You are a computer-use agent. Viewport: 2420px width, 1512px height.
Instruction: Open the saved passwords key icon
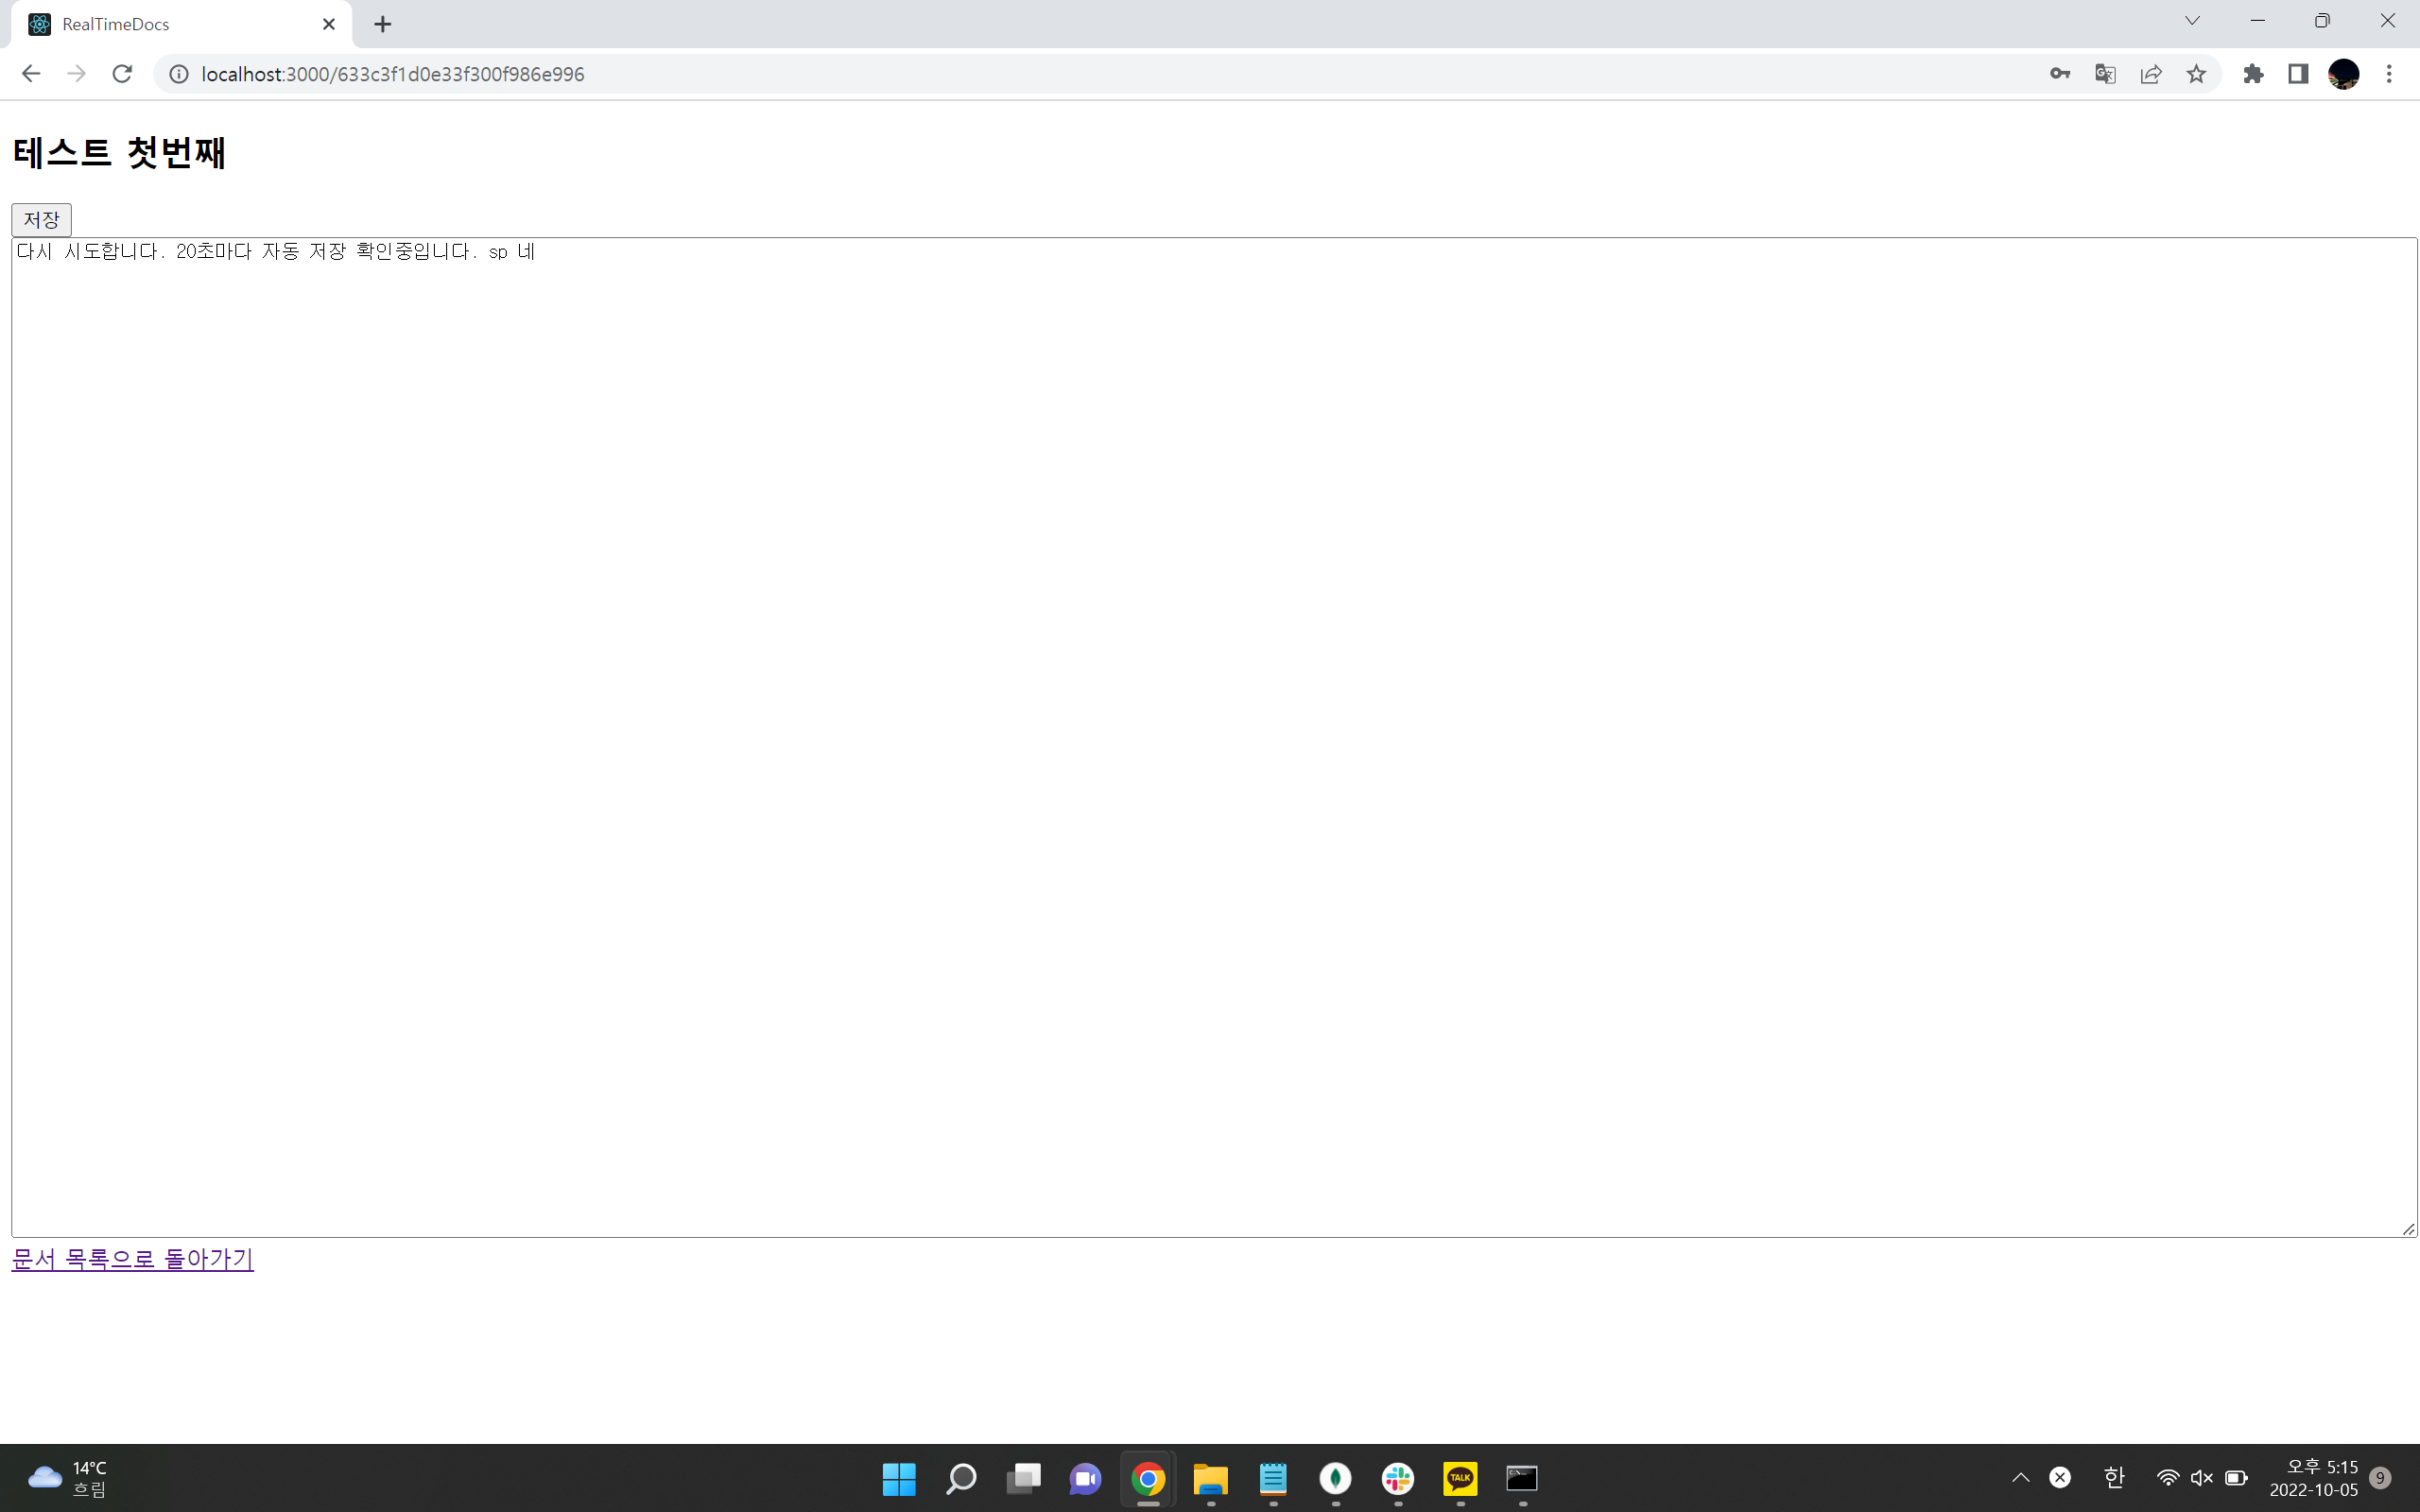(x=2059, y=74)
